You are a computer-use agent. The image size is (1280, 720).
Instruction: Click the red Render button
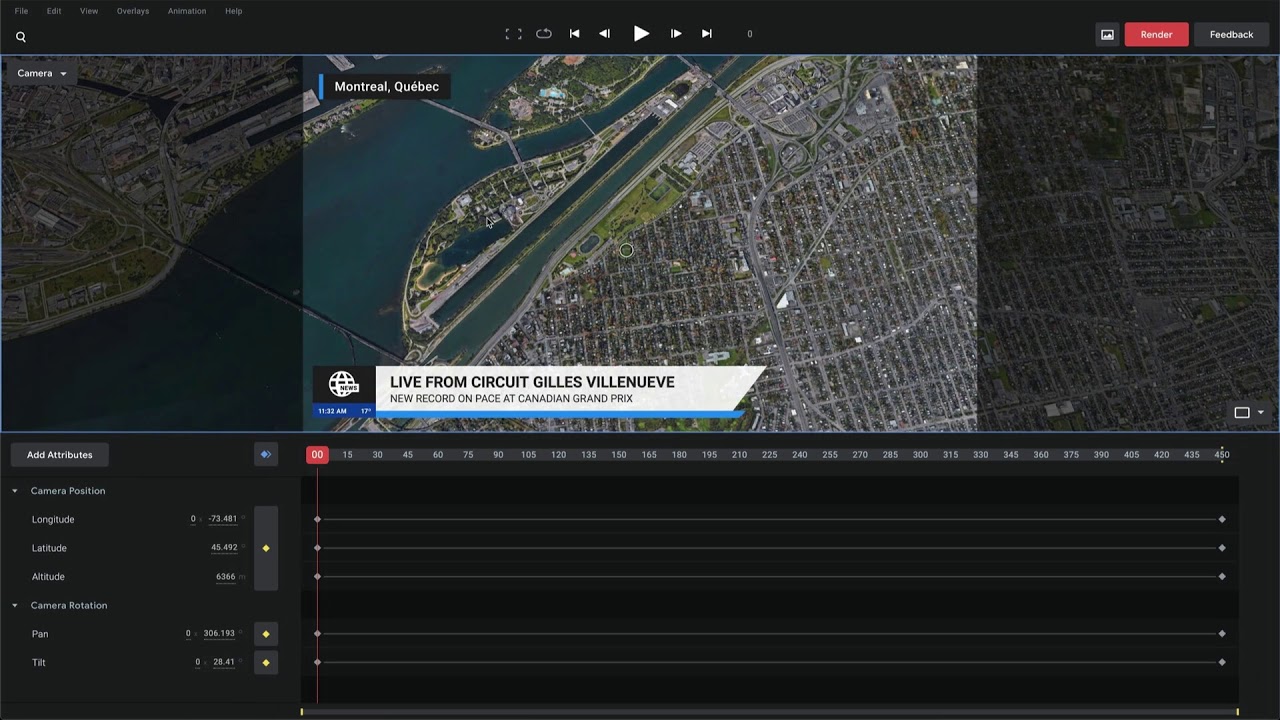1156,34
